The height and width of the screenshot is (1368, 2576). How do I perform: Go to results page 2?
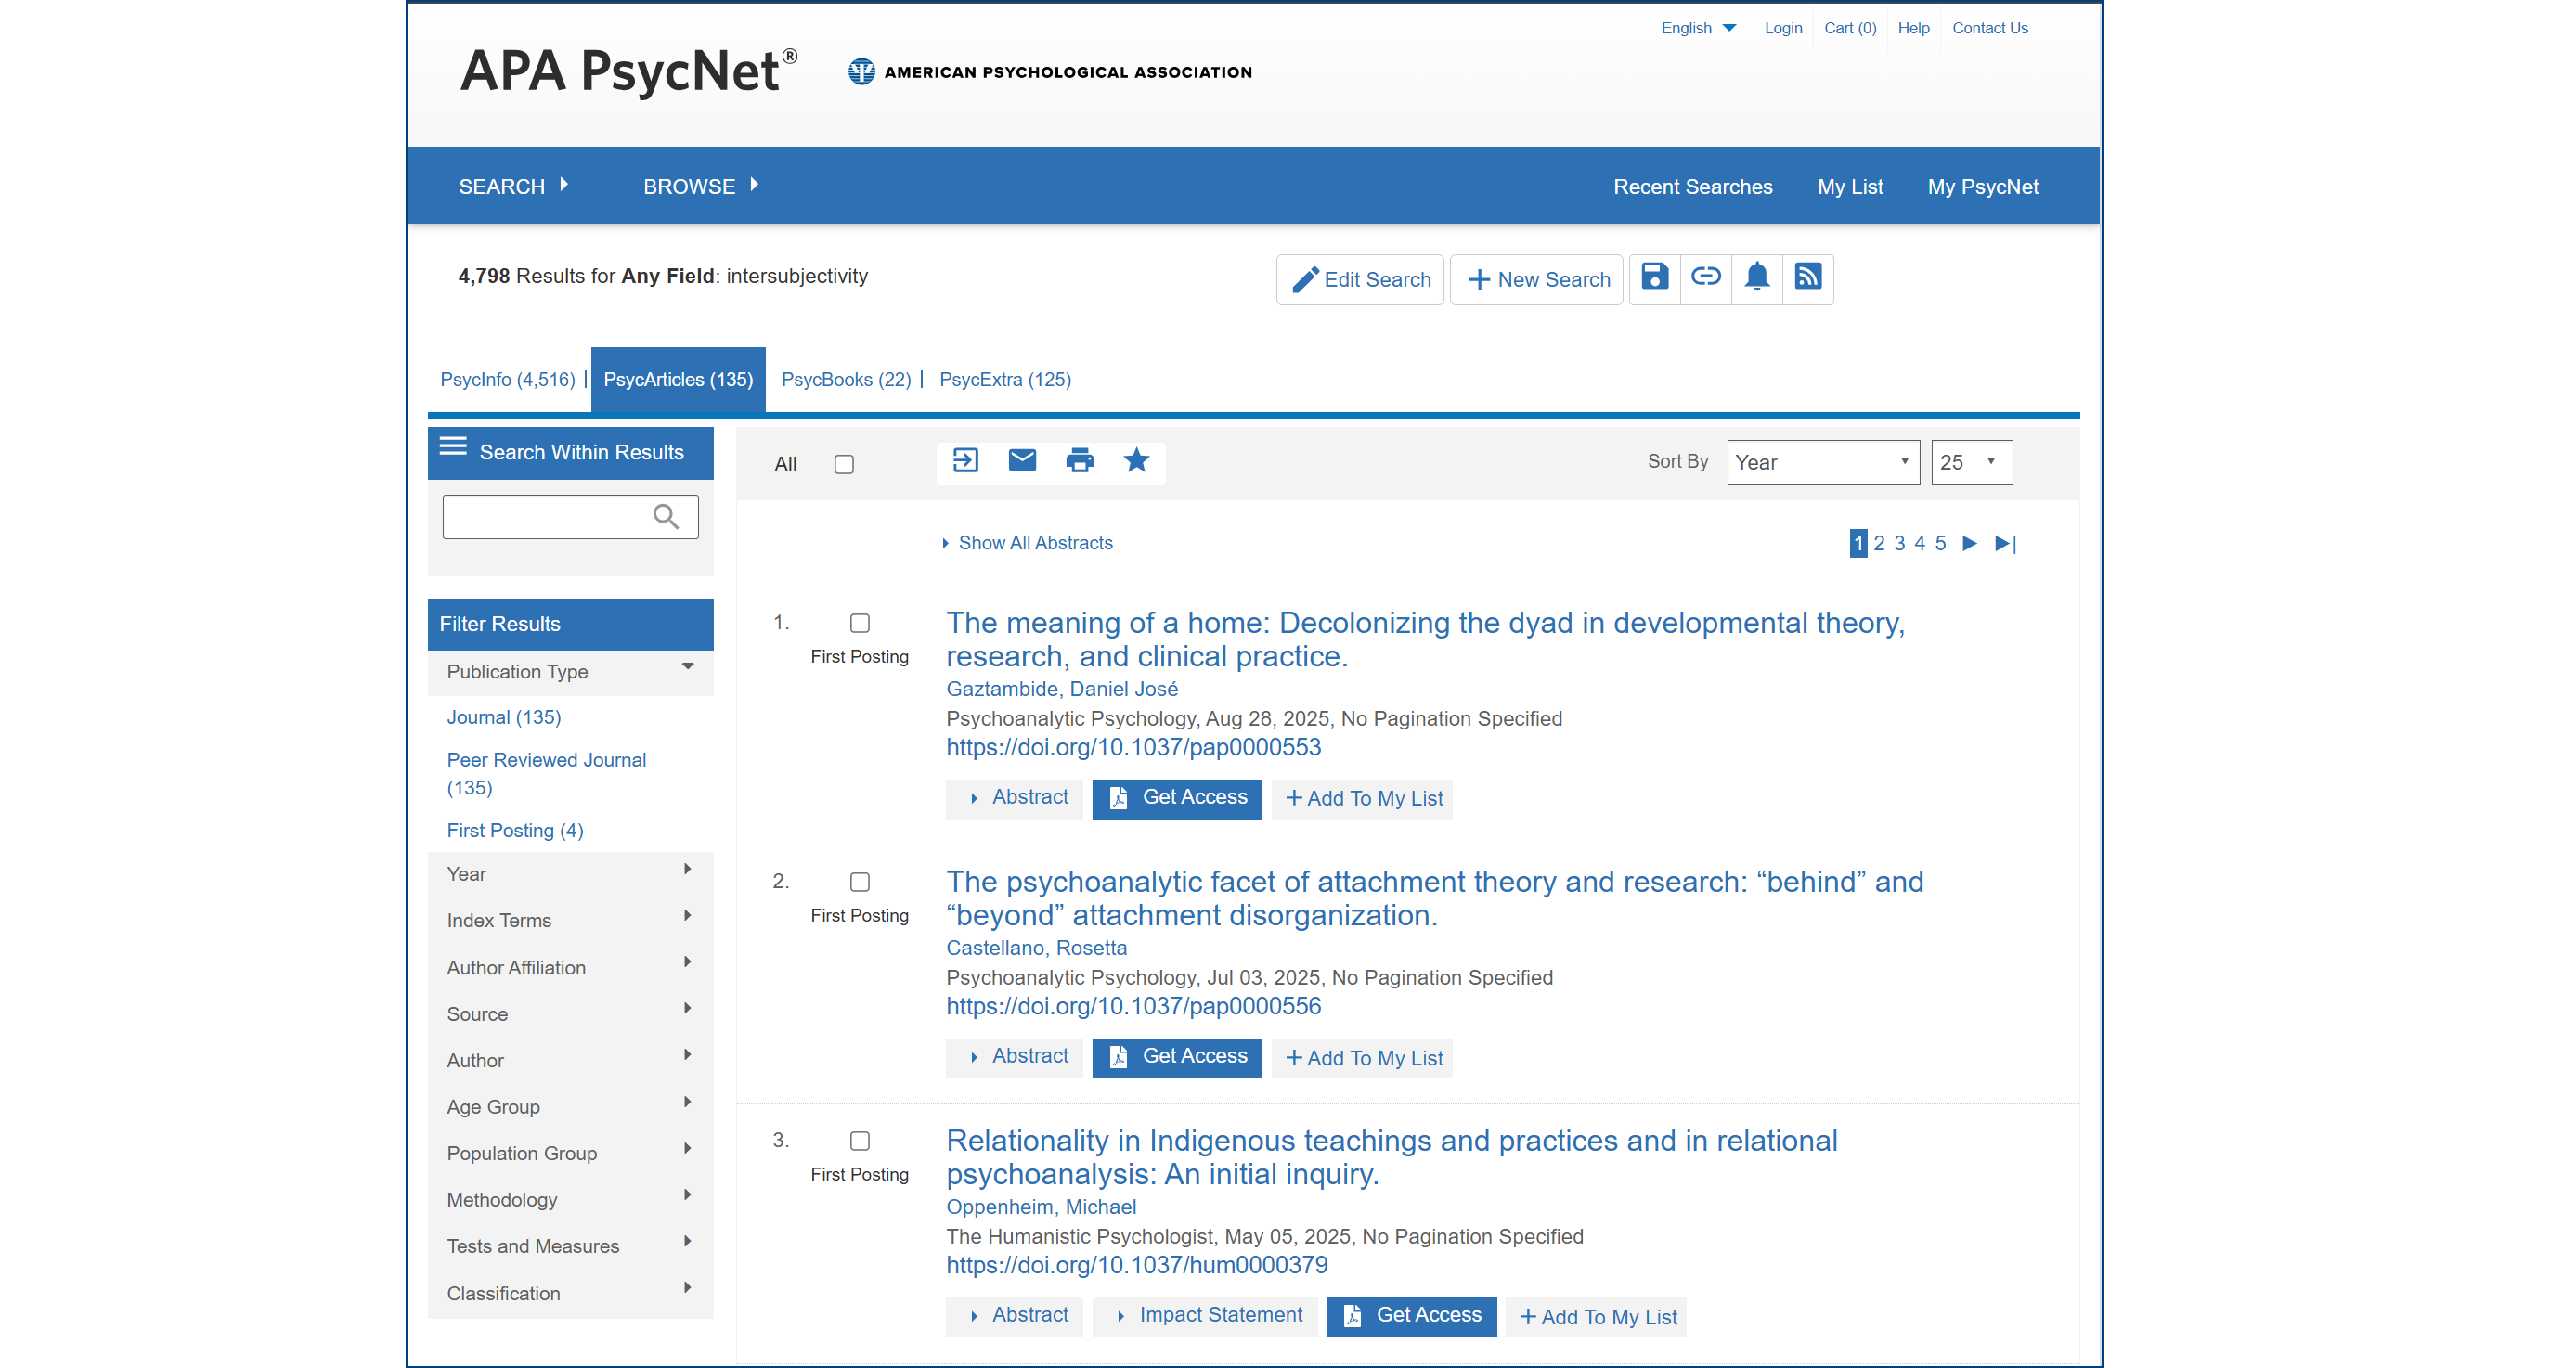click(x=1879, y=543)
